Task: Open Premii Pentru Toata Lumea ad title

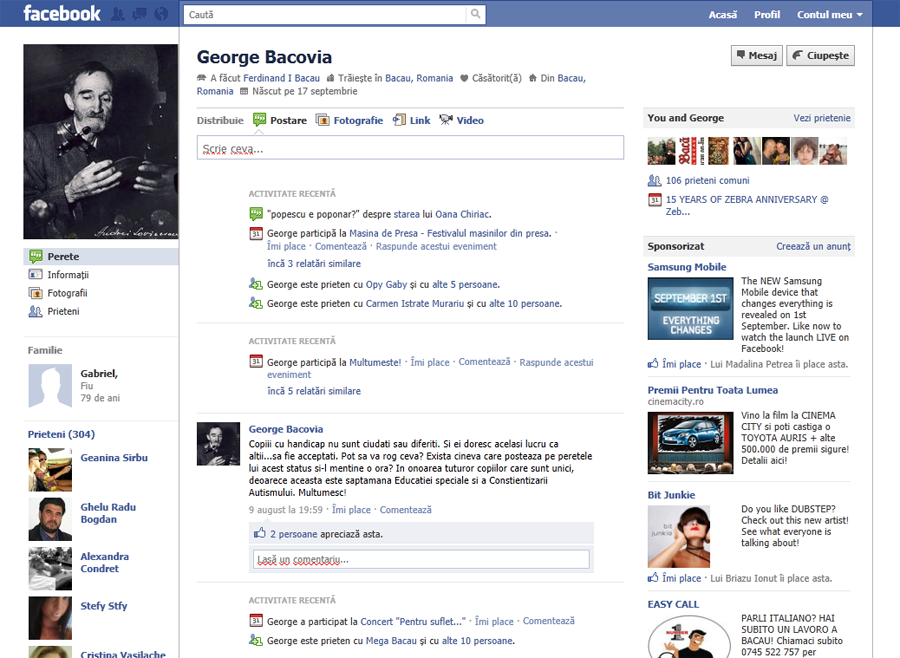Action: point(712,390)
